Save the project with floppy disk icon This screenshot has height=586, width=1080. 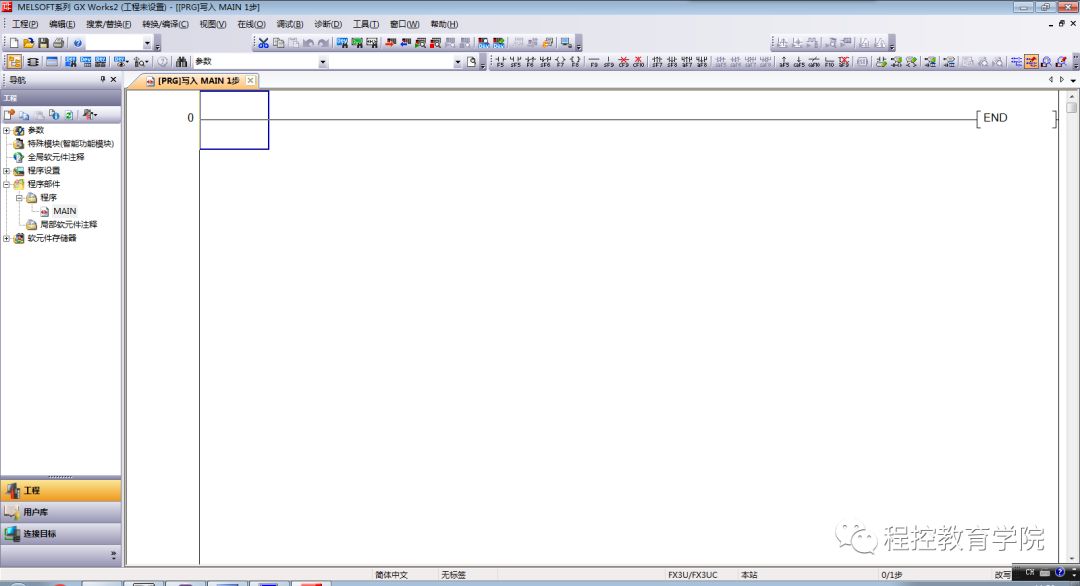pos(43,43)
